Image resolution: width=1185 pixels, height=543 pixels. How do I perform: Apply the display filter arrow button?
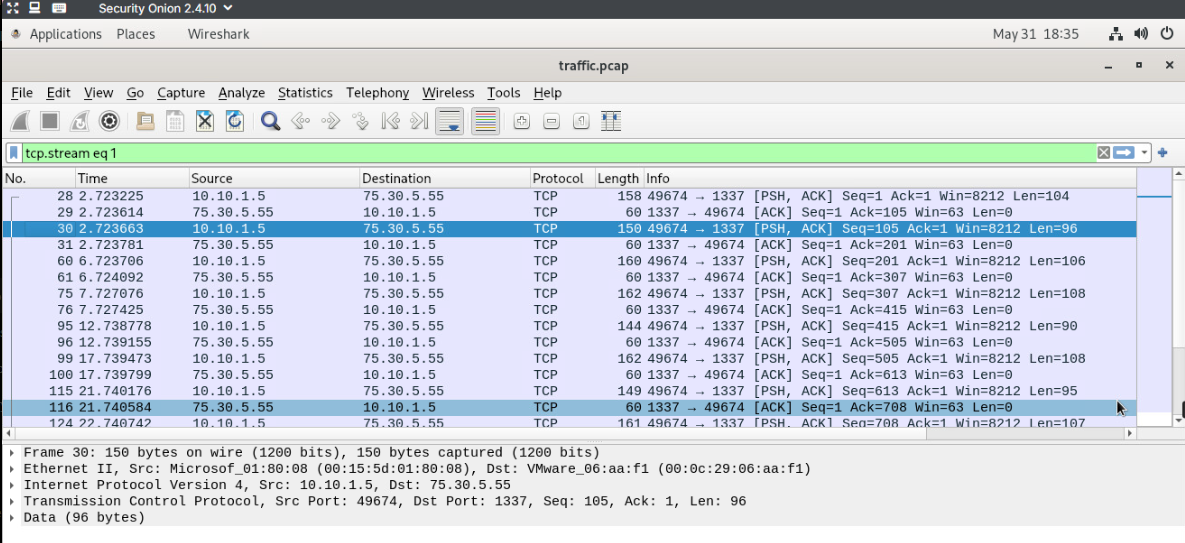tap(1124, 153)
